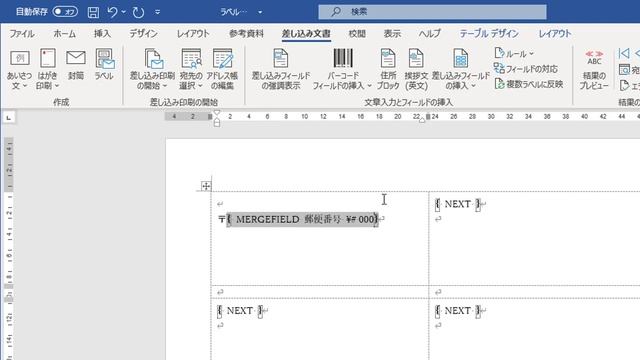Open the table レイアウト tab at right

[554, 34]
